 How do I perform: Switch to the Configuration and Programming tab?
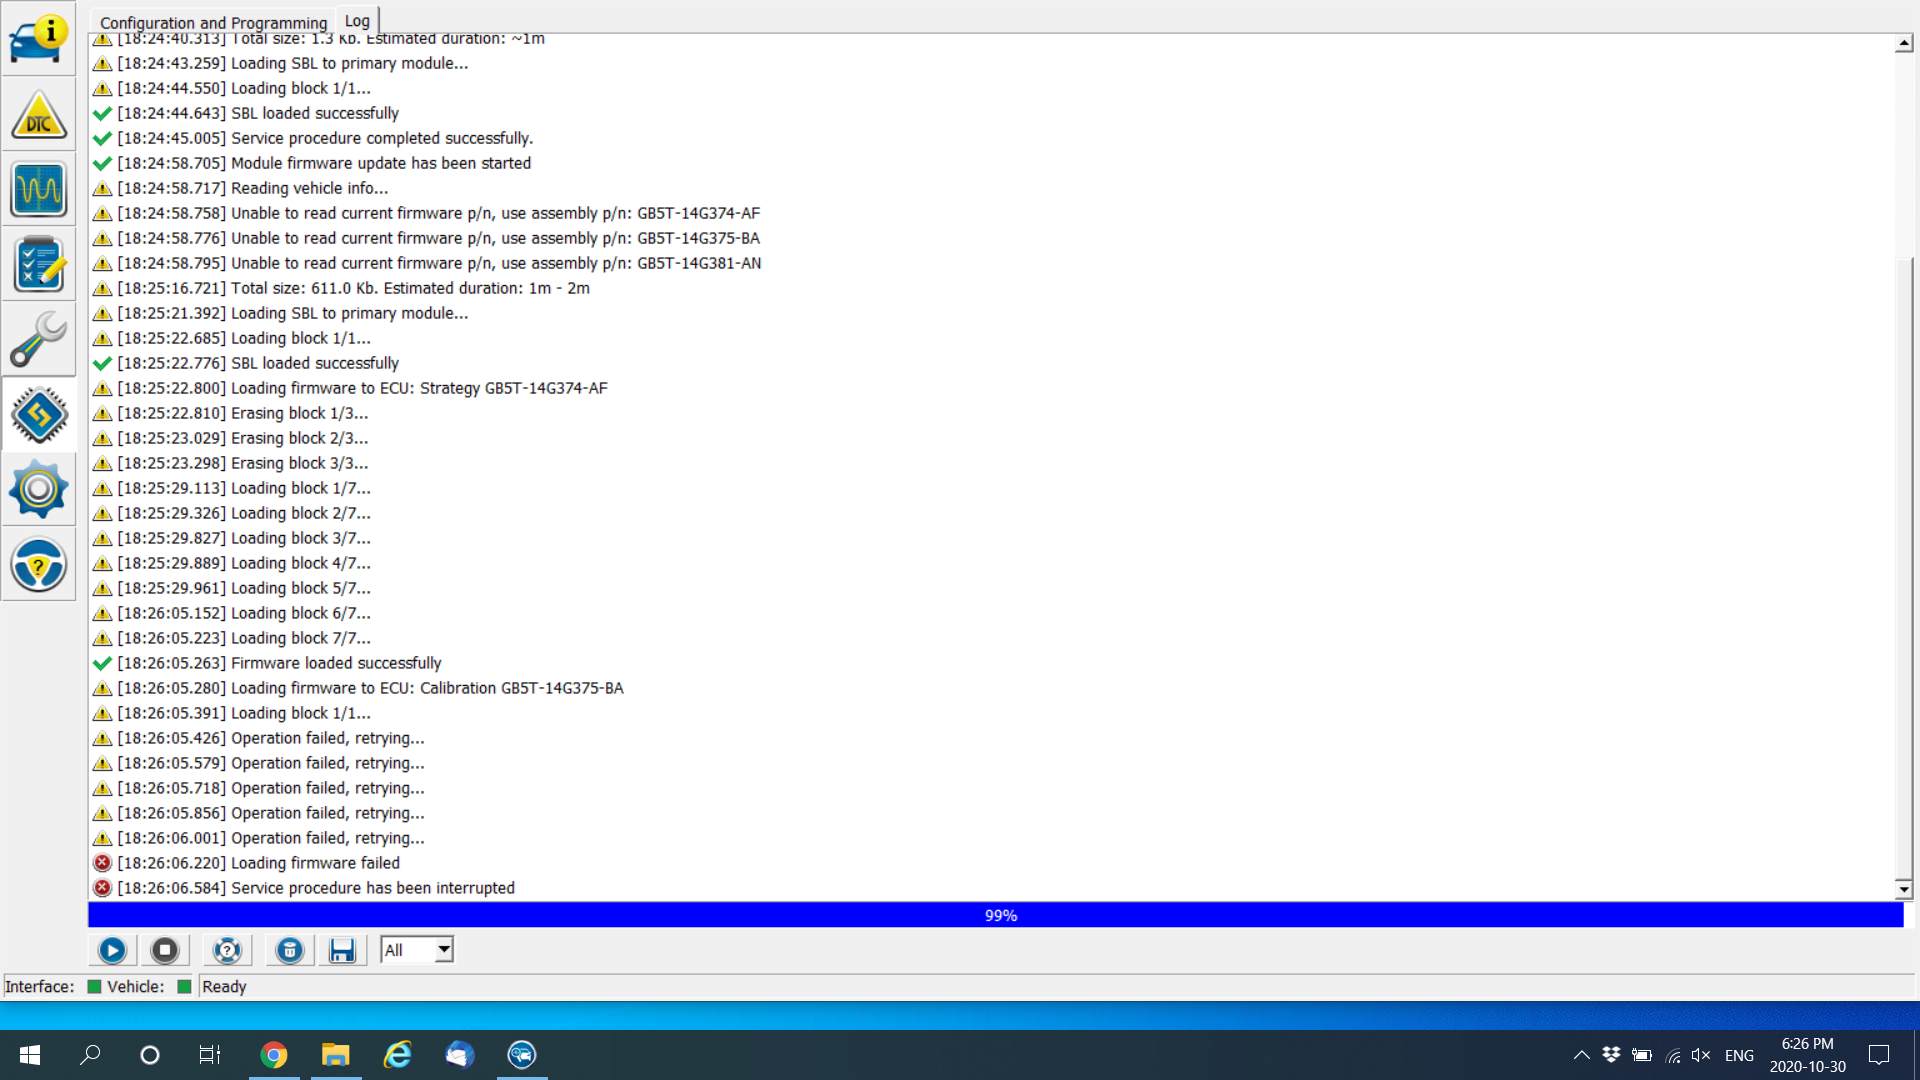[212, 22]
